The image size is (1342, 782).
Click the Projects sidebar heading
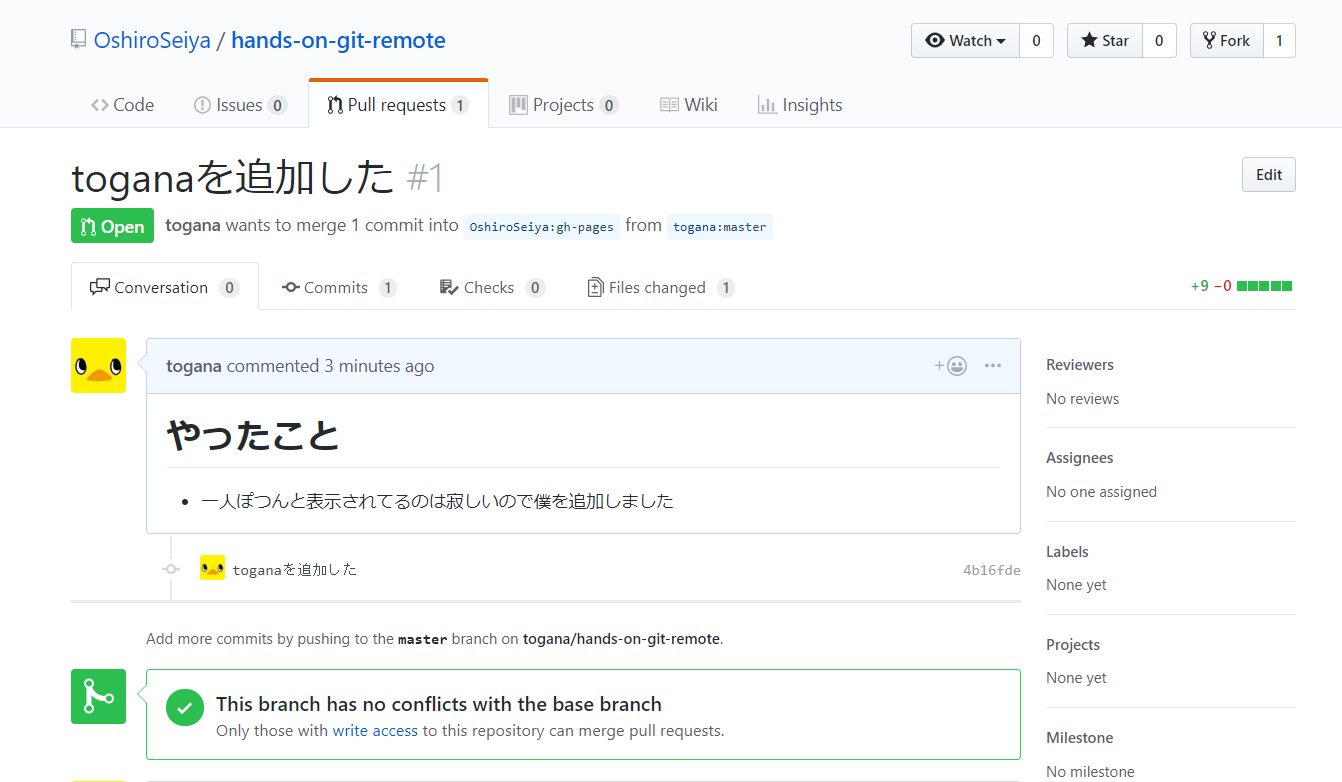[x=1073, y=645]
